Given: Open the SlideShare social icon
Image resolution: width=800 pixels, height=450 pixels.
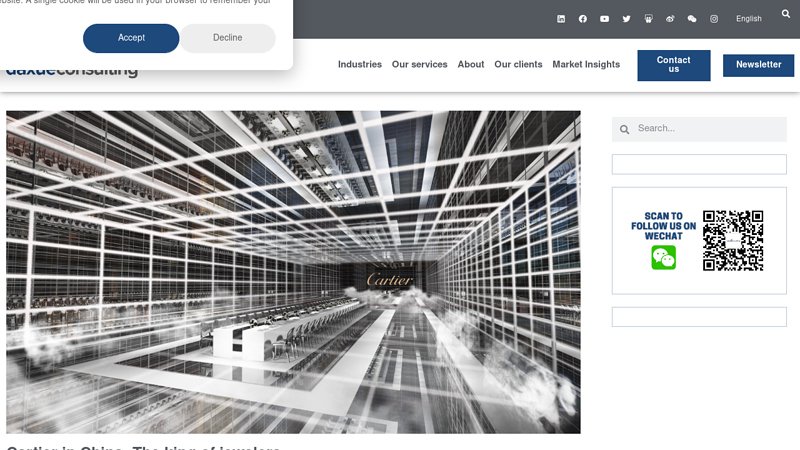Looking at the screenshot, I should 648,19.
